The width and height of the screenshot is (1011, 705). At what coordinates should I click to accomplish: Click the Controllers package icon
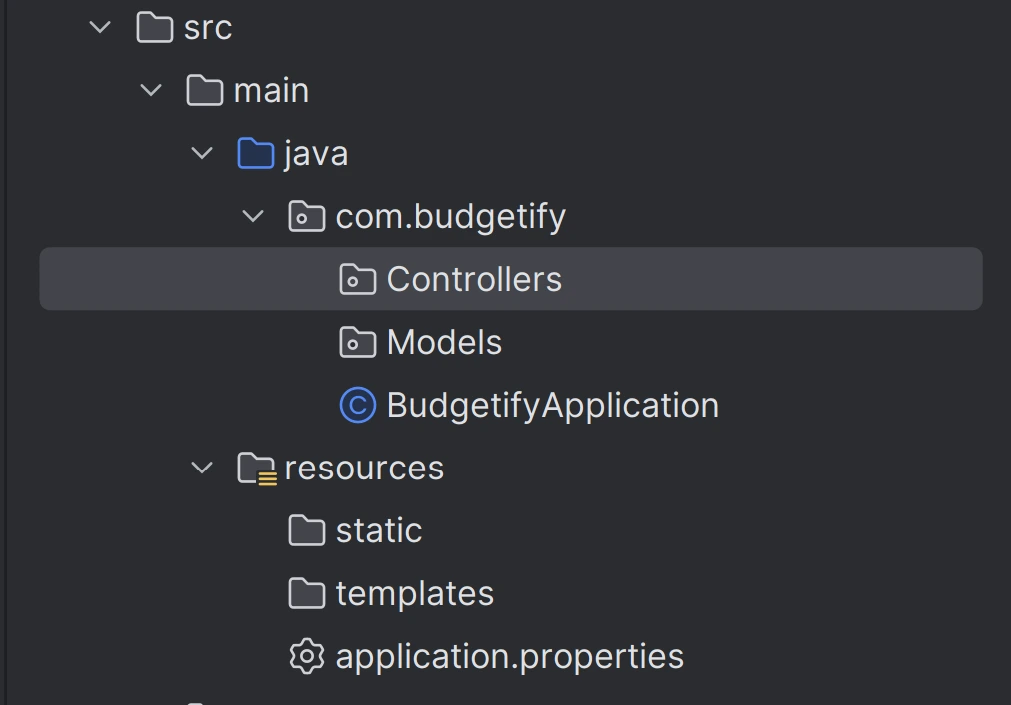pyautogui.click(x=357, y=279)
